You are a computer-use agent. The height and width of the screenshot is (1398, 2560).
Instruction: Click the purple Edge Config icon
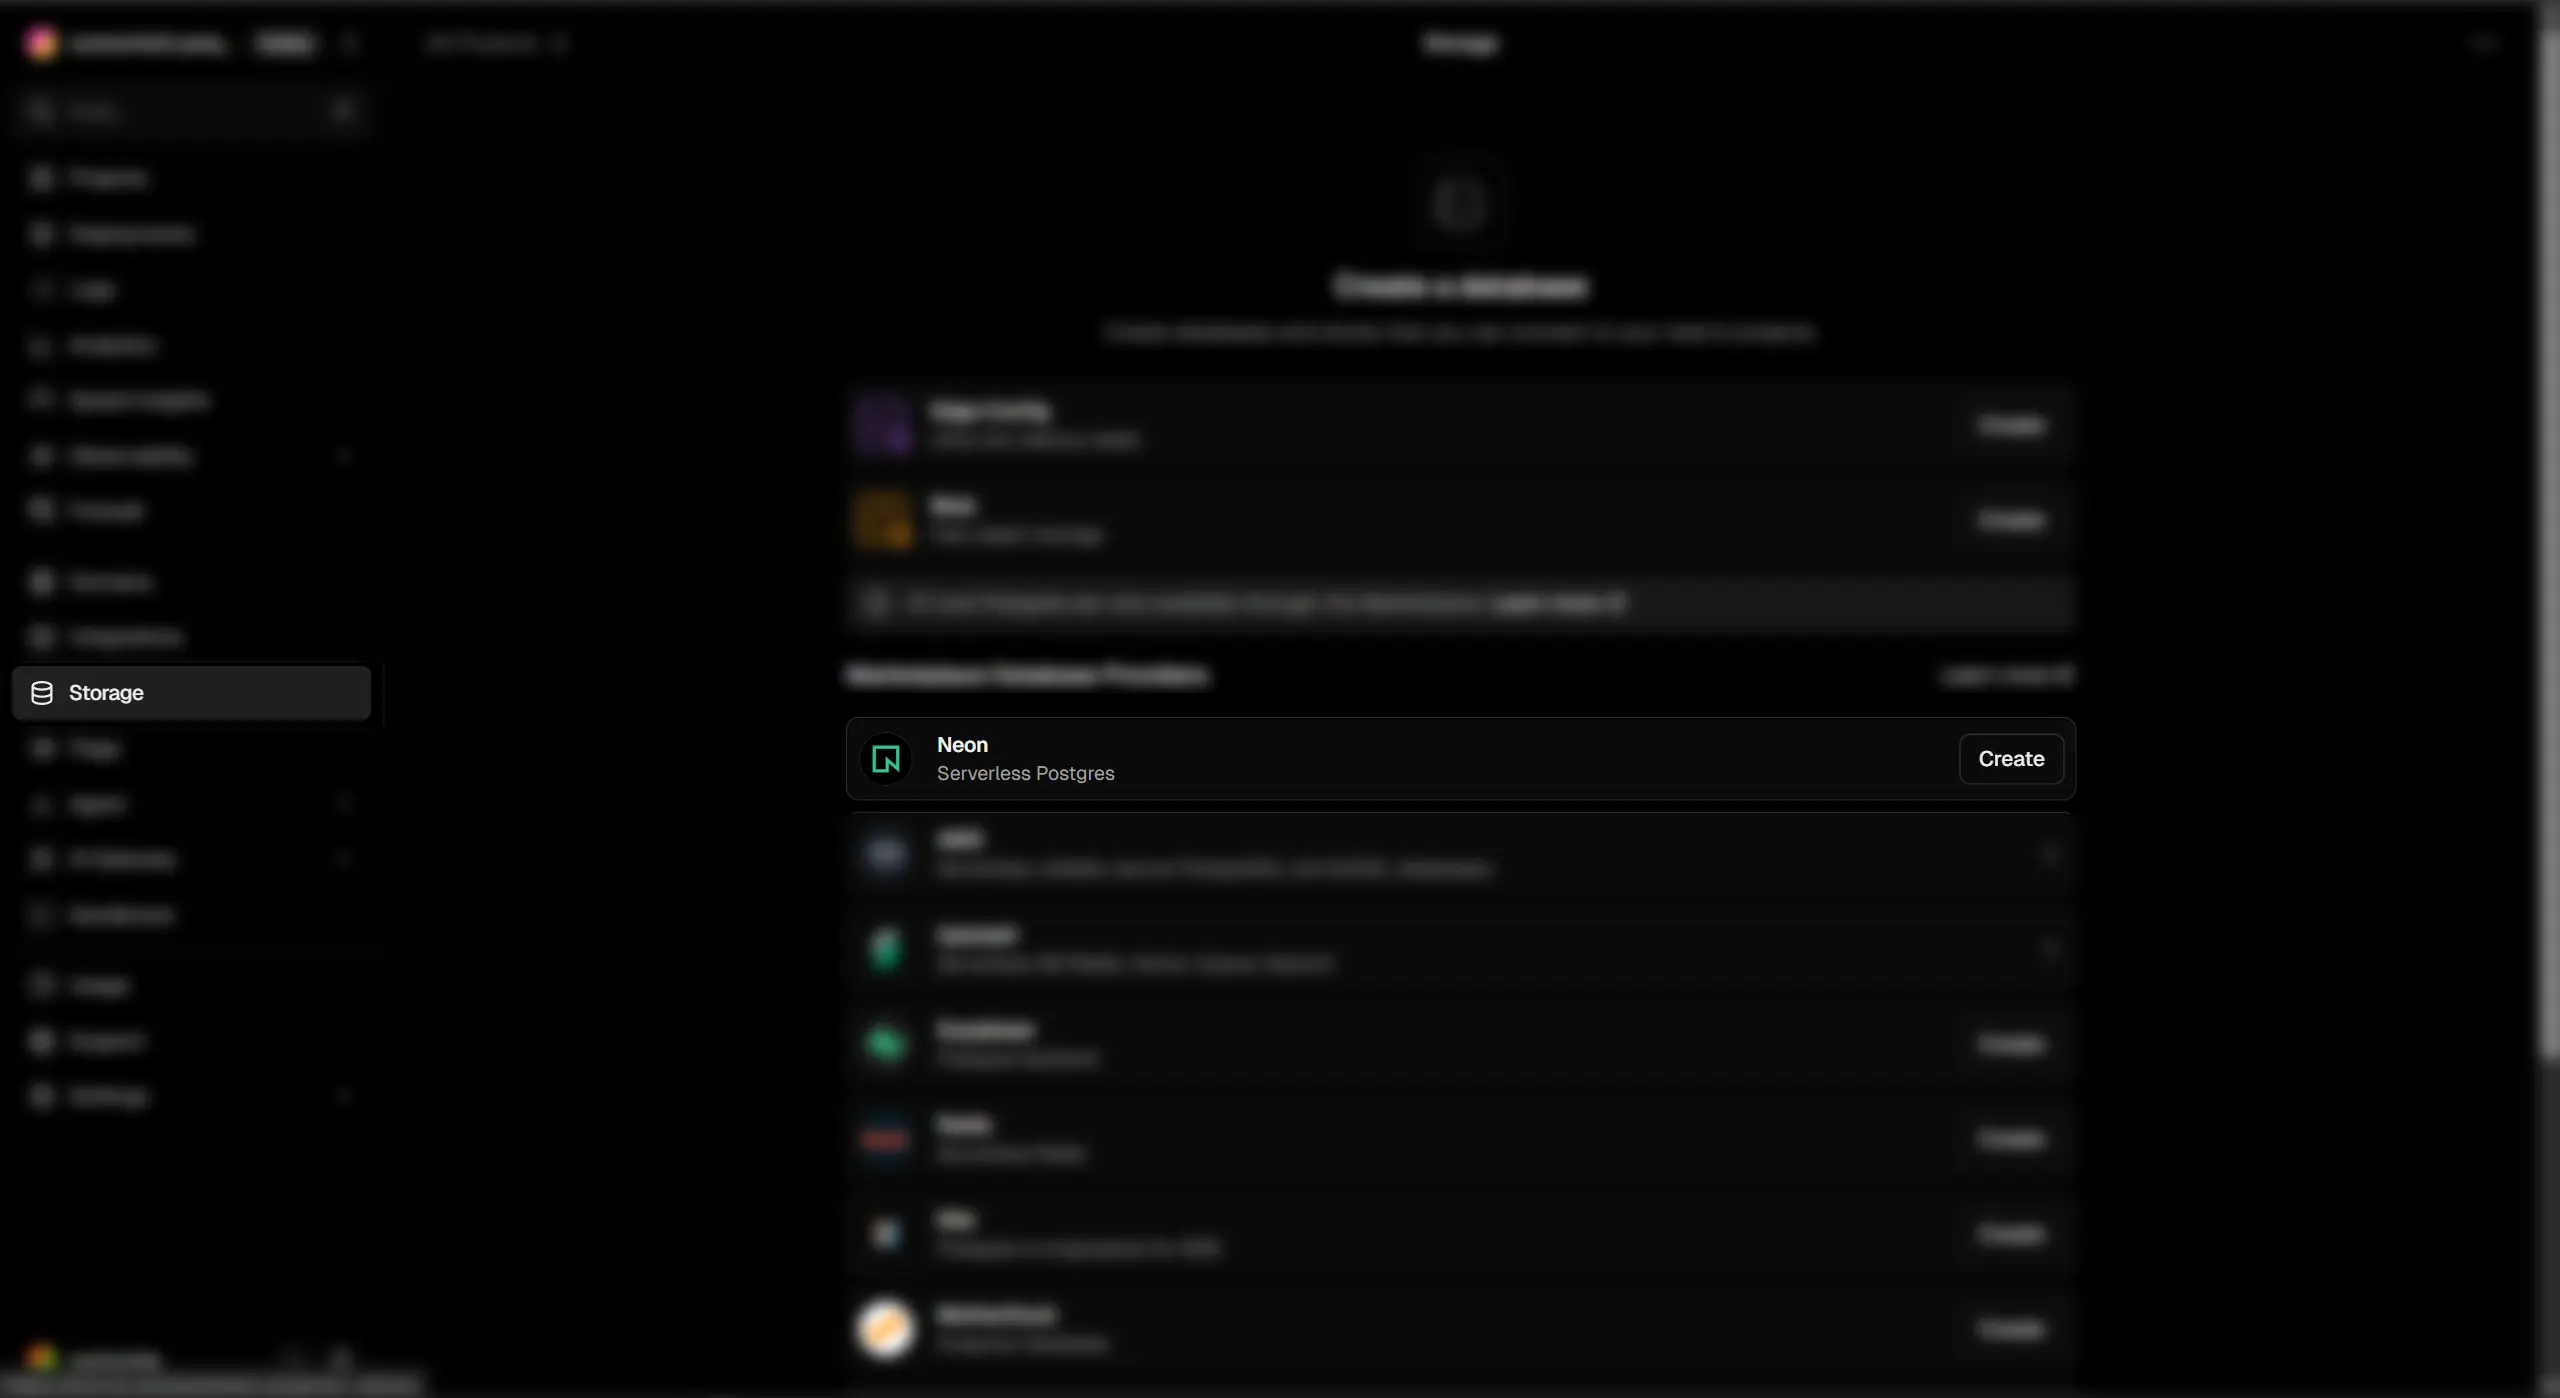tap(883, 425)
